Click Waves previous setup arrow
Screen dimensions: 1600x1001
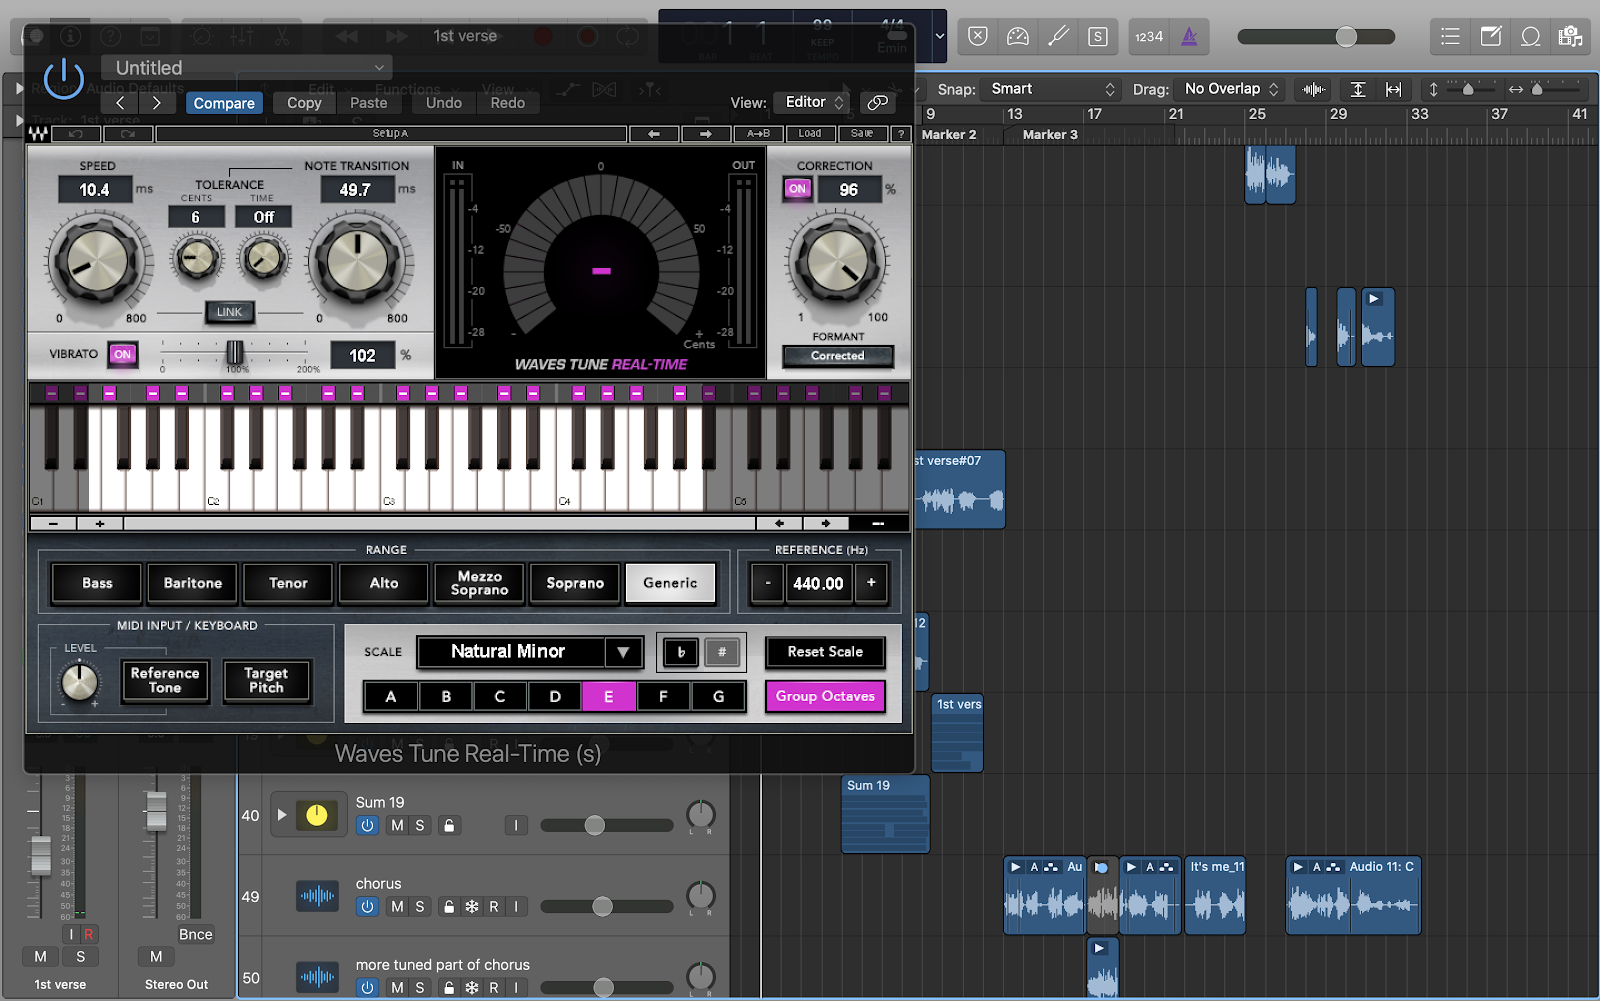tap(654, 133)
